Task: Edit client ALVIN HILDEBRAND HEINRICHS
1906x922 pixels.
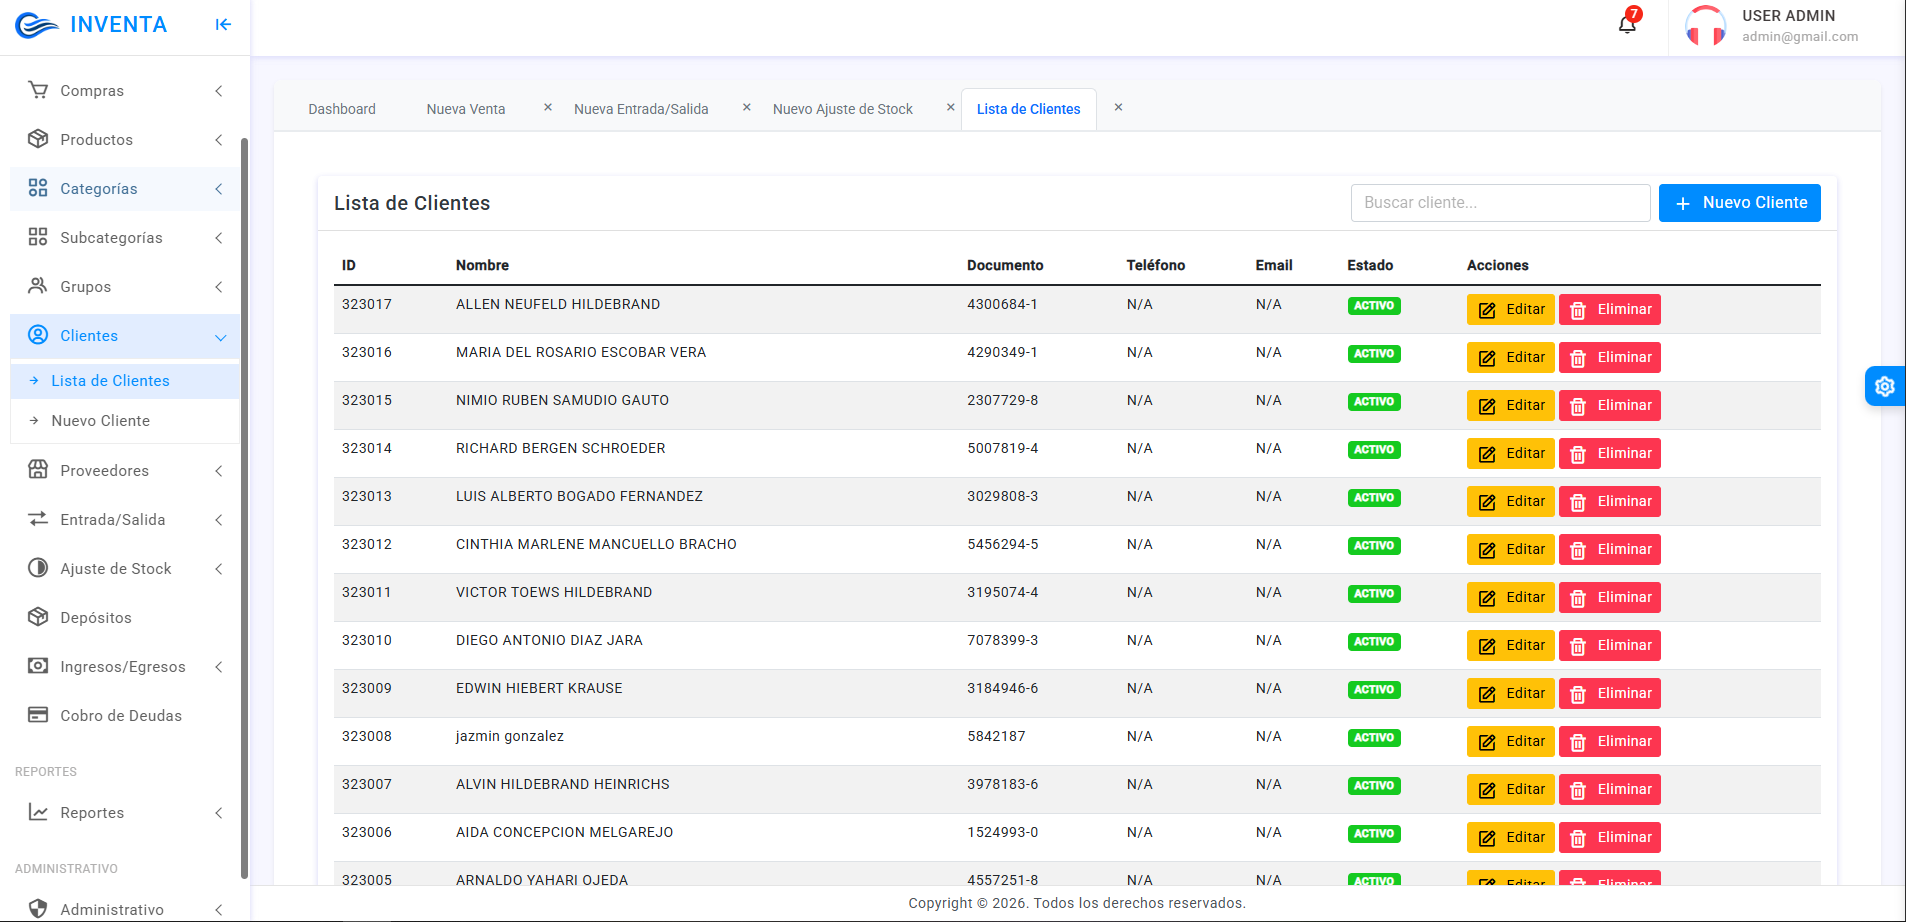Action: coord(1511,789)
